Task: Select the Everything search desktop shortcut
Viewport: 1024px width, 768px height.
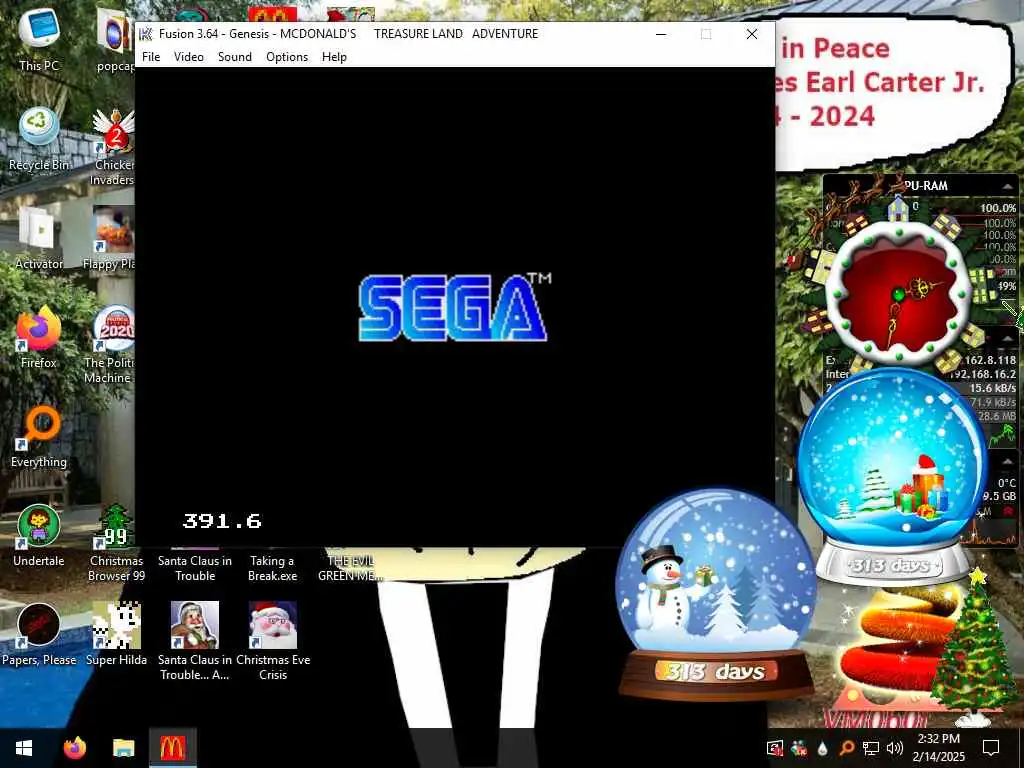Action: (39, 437)
